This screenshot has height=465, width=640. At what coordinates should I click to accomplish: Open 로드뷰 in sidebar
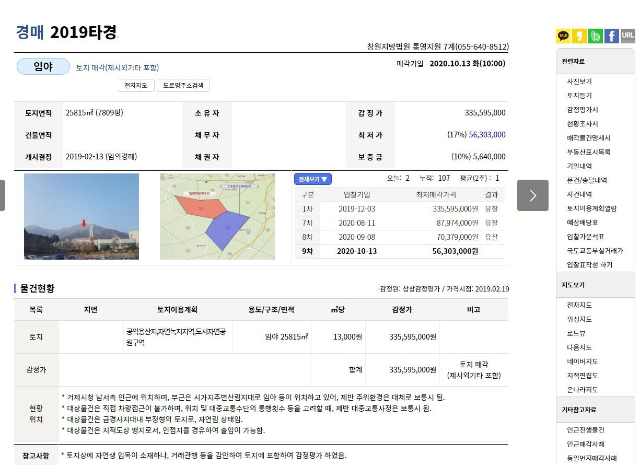tap(576, 333)
